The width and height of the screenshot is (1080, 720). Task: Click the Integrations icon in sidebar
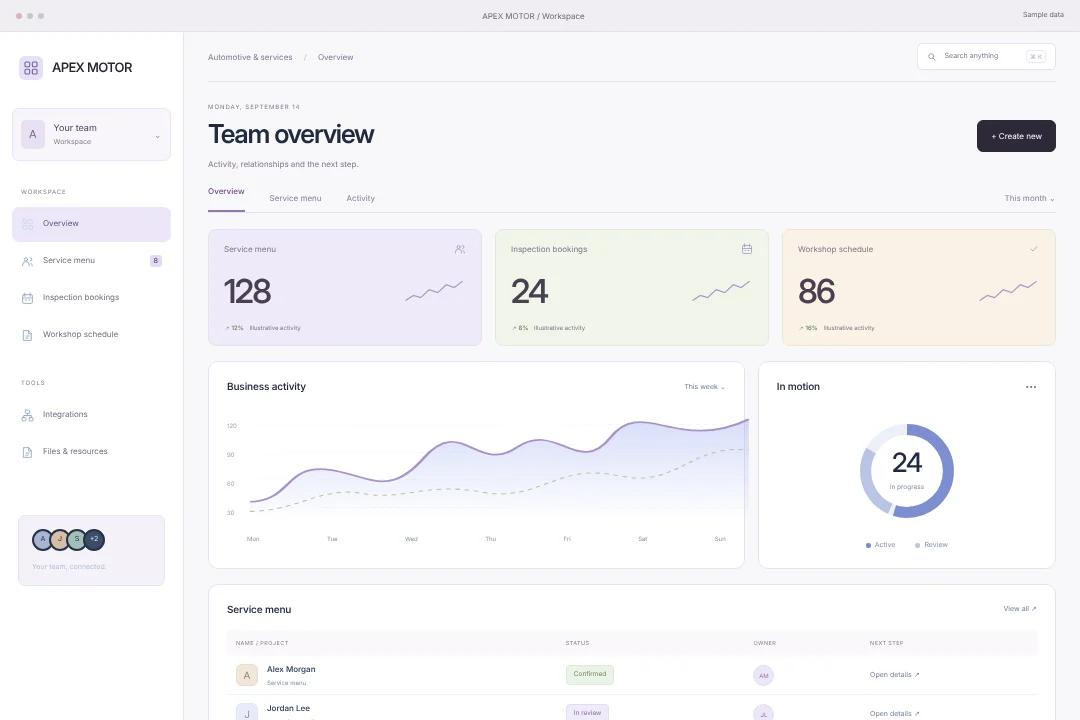28,415
